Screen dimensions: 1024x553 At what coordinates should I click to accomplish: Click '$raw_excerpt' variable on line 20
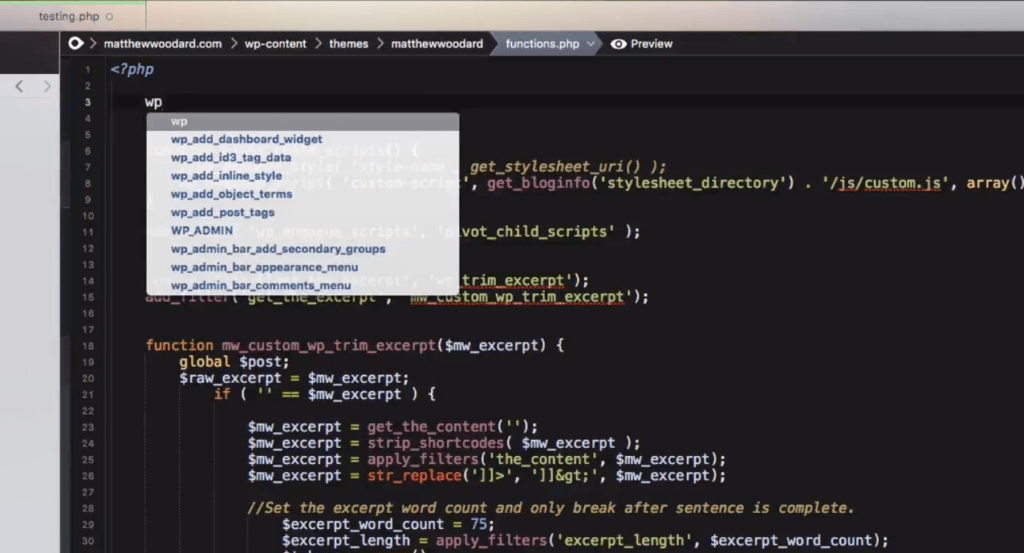click(231, 378)
